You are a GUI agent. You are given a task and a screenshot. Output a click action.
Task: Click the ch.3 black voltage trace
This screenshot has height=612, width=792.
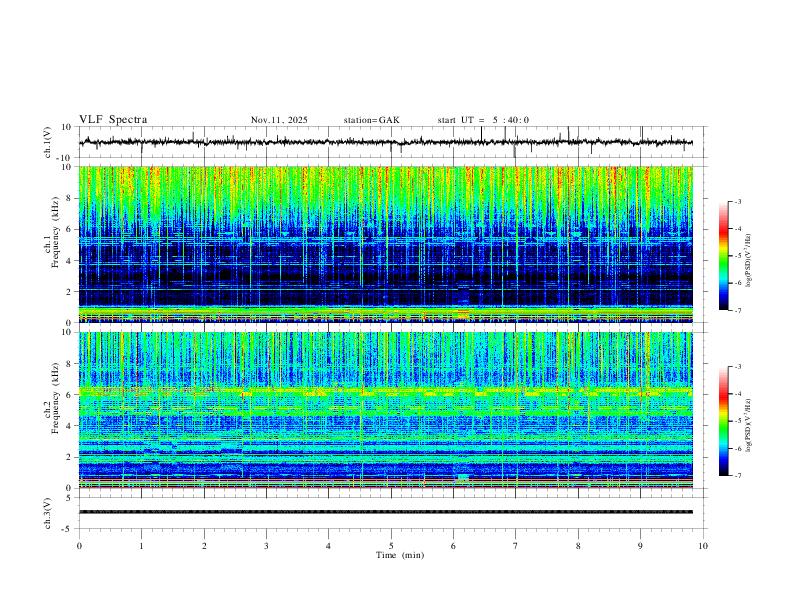(x=385, y=512)
